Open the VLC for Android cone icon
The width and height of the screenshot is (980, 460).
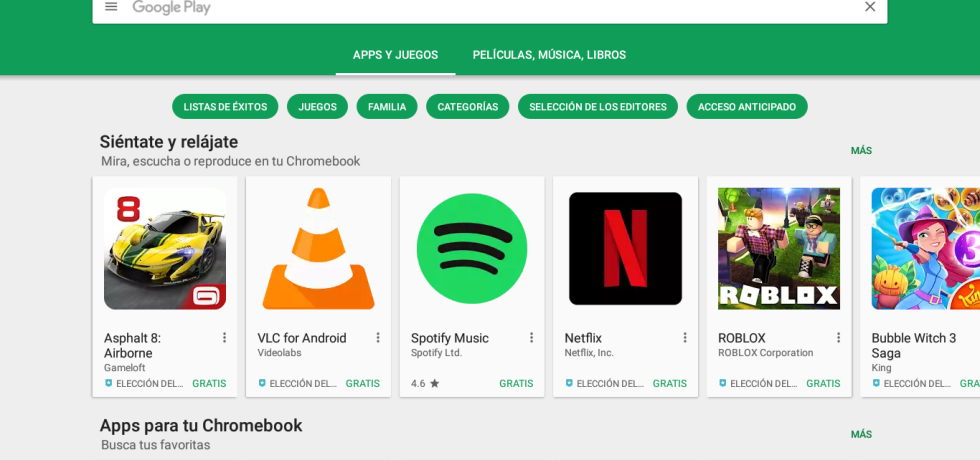[x=318, y=249]
